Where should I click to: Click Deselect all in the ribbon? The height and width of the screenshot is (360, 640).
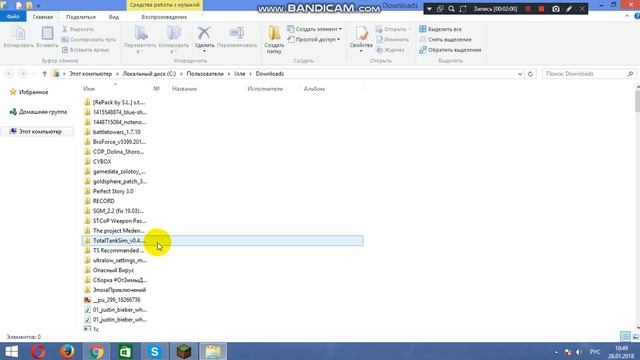coord(445,40)
